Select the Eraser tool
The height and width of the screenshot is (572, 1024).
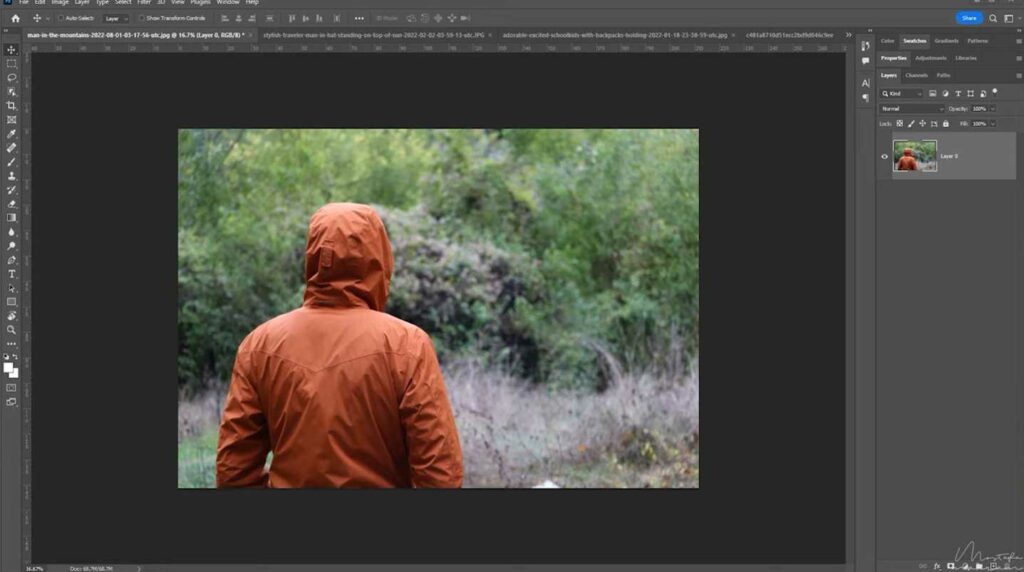(x=11, y=204)
